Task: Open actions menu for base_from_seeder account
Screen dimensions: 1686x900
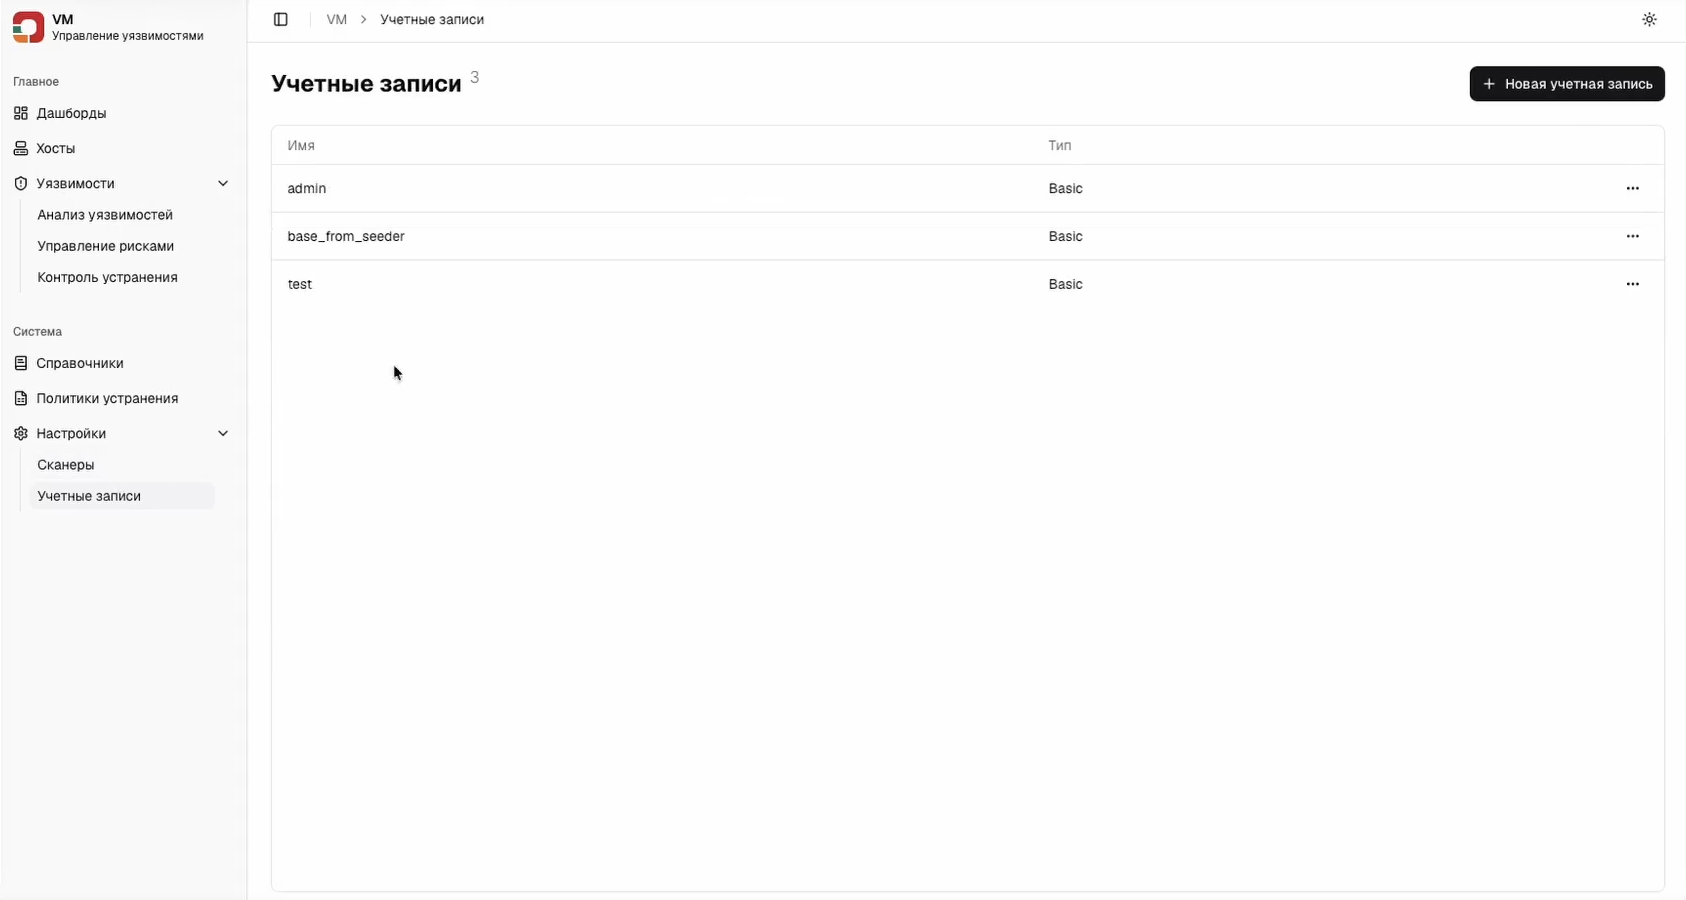Action: 1632,237
